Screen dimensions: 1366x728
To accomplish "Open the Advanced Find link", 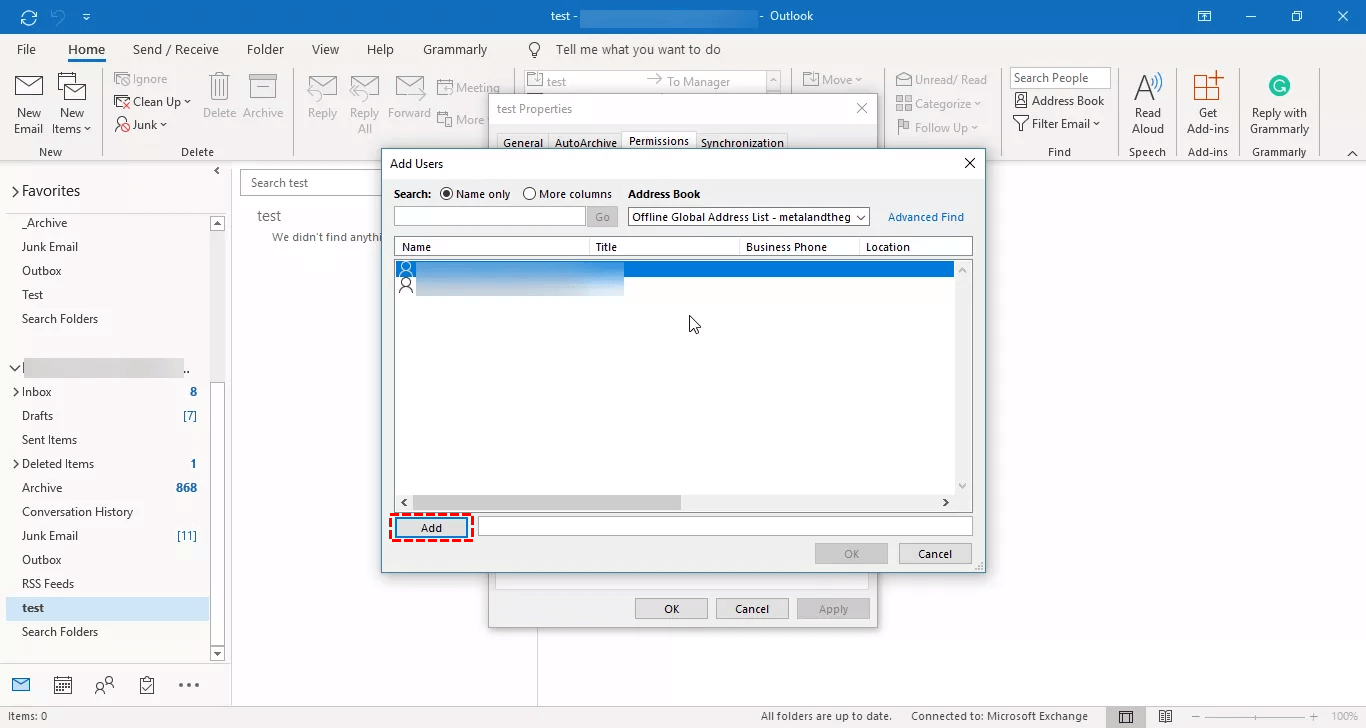I will pos(925,217).
